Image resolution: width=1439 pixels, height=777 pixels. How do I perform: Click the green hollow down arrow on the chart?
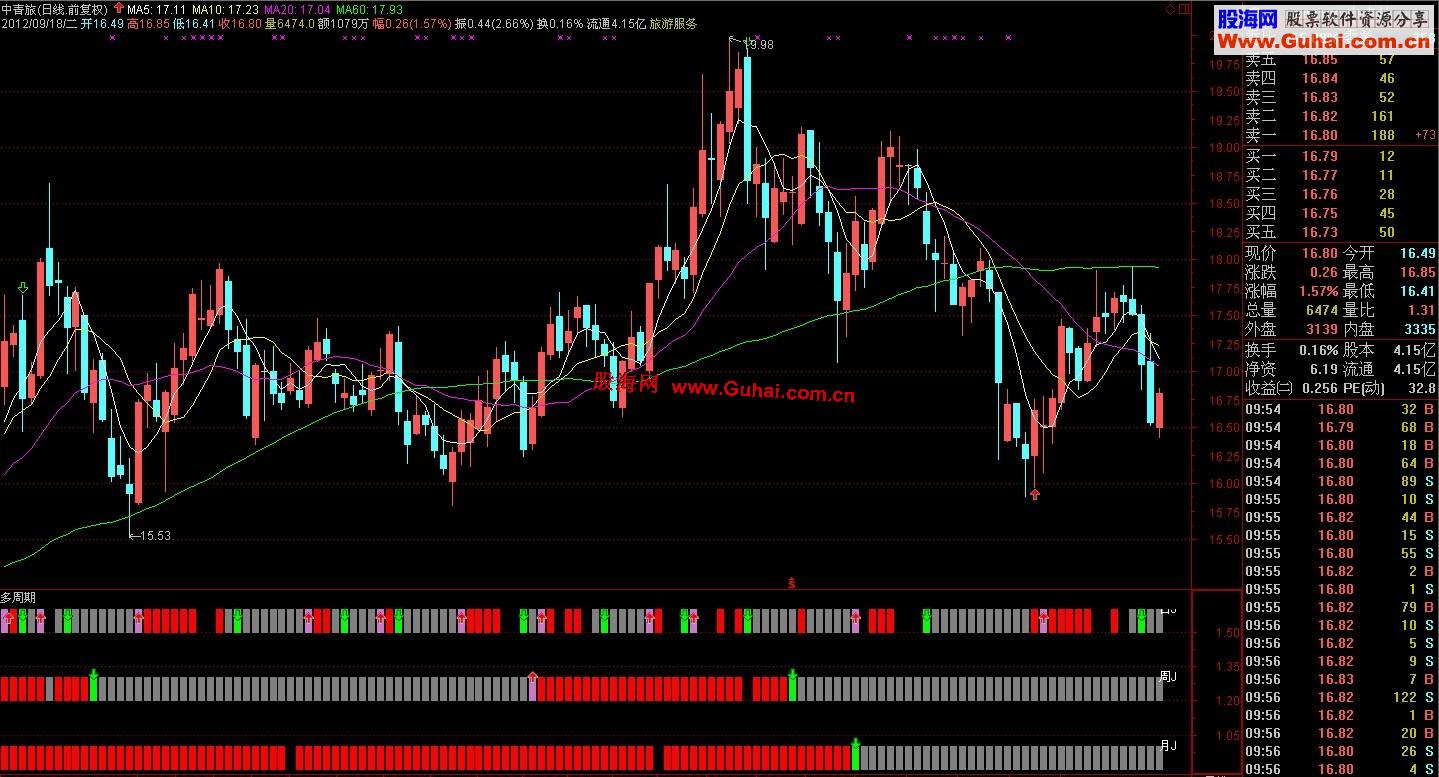tap(22, 289)
